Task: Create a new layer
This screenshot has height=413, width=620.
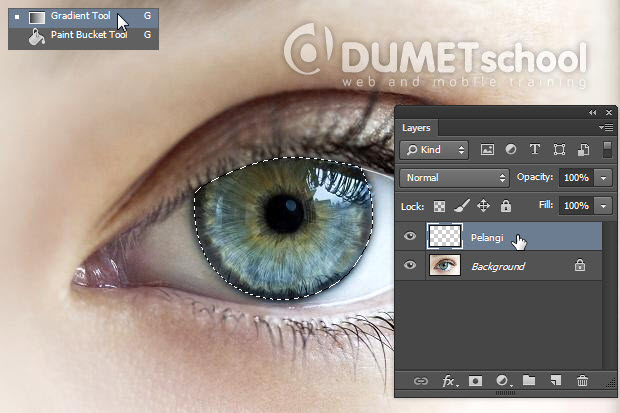Action: click(556, 381)
